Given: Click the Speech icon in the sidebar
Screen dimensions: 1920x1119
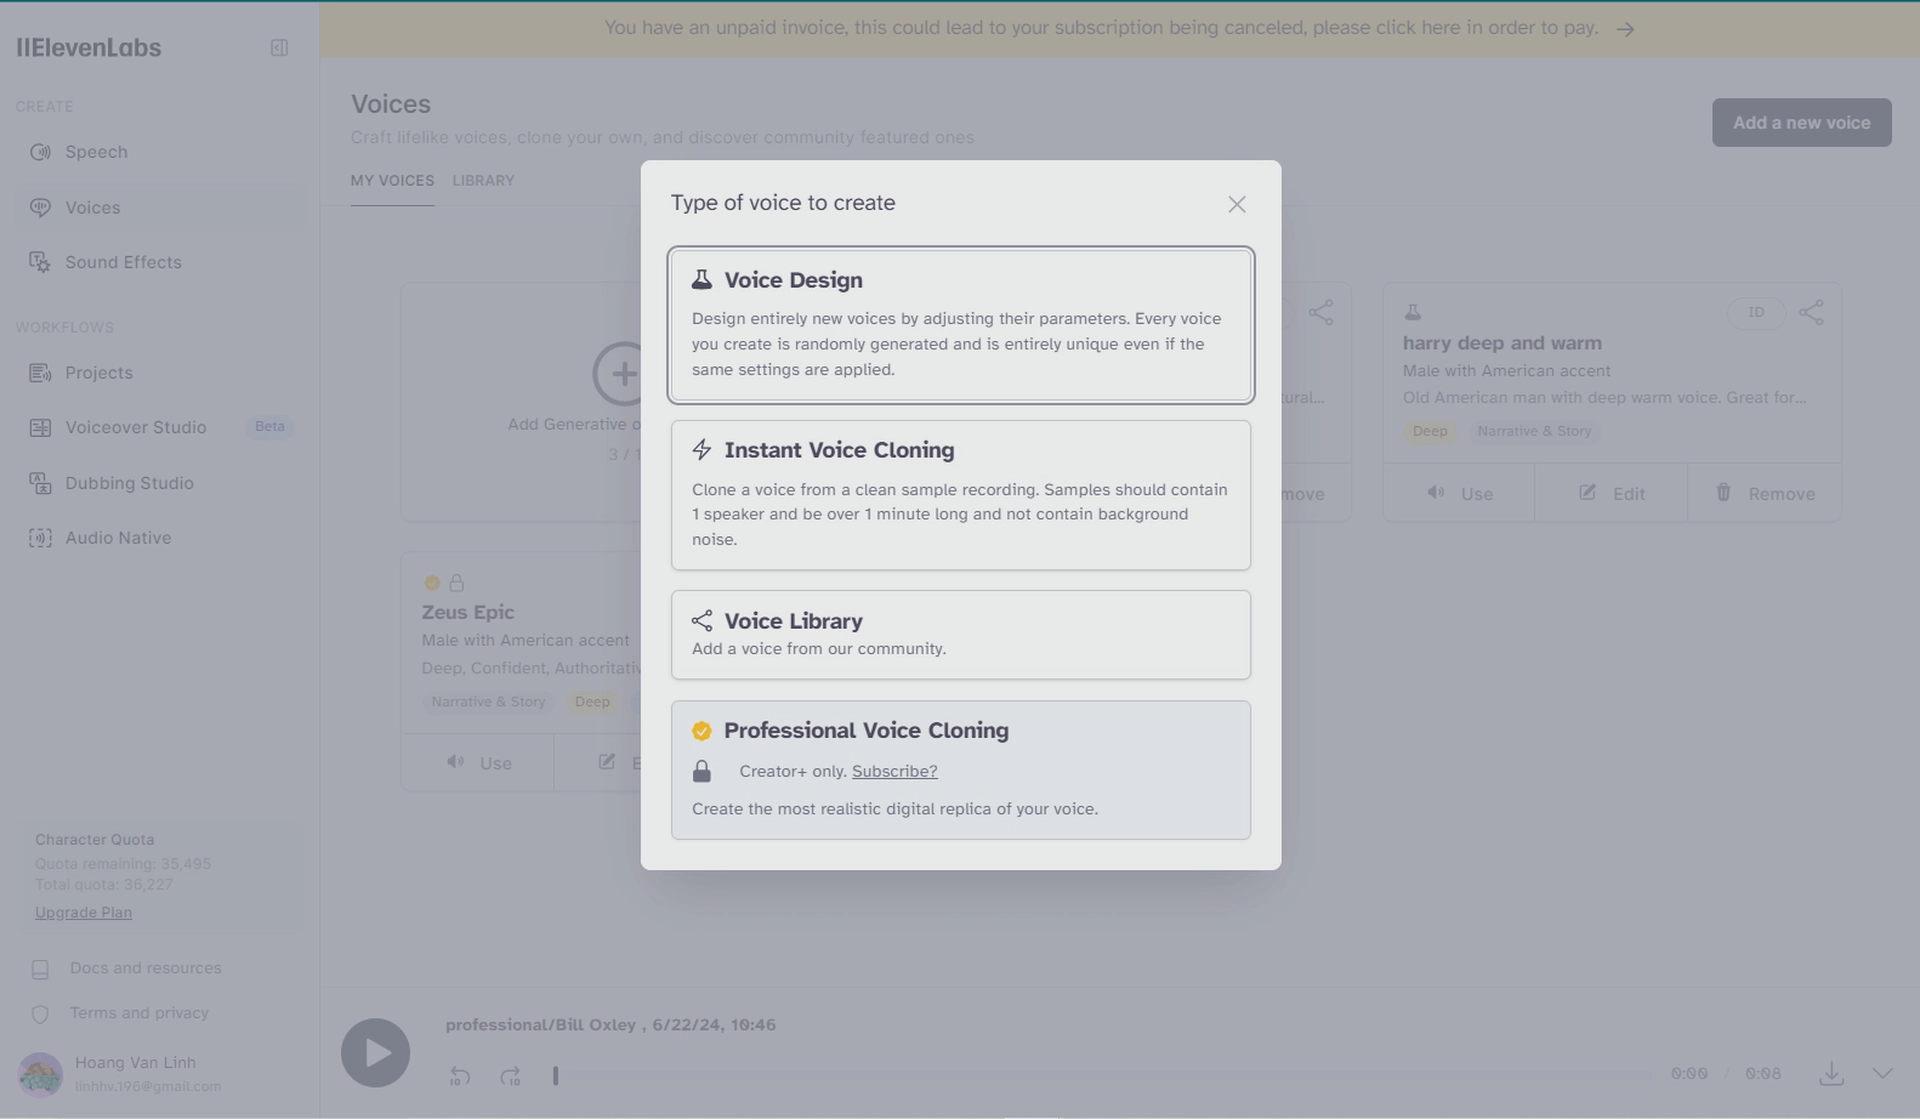Looking at the screenshot, I should (x=40, y=152).
